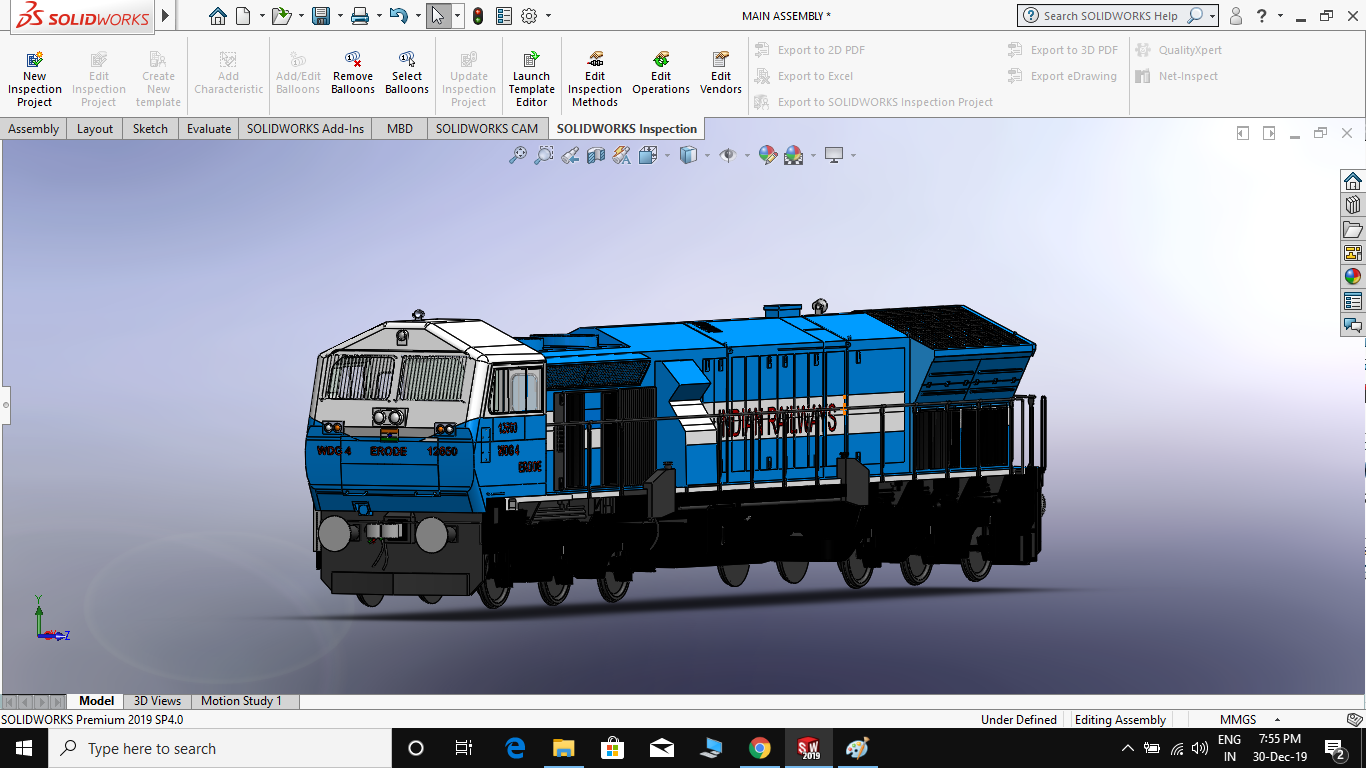
Task: Toggle Hide/Show Items eye icon
Action: coord(728,155)
